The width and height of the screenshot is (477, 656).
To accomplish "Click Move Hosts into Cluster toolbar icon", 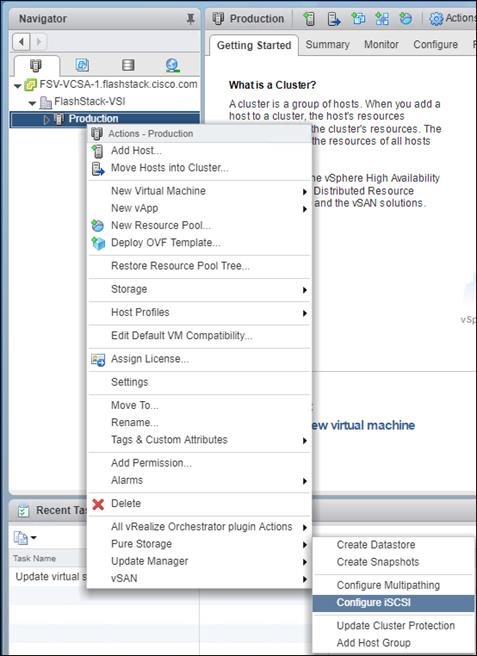I will pyautogui.click(x=333, y=19).
